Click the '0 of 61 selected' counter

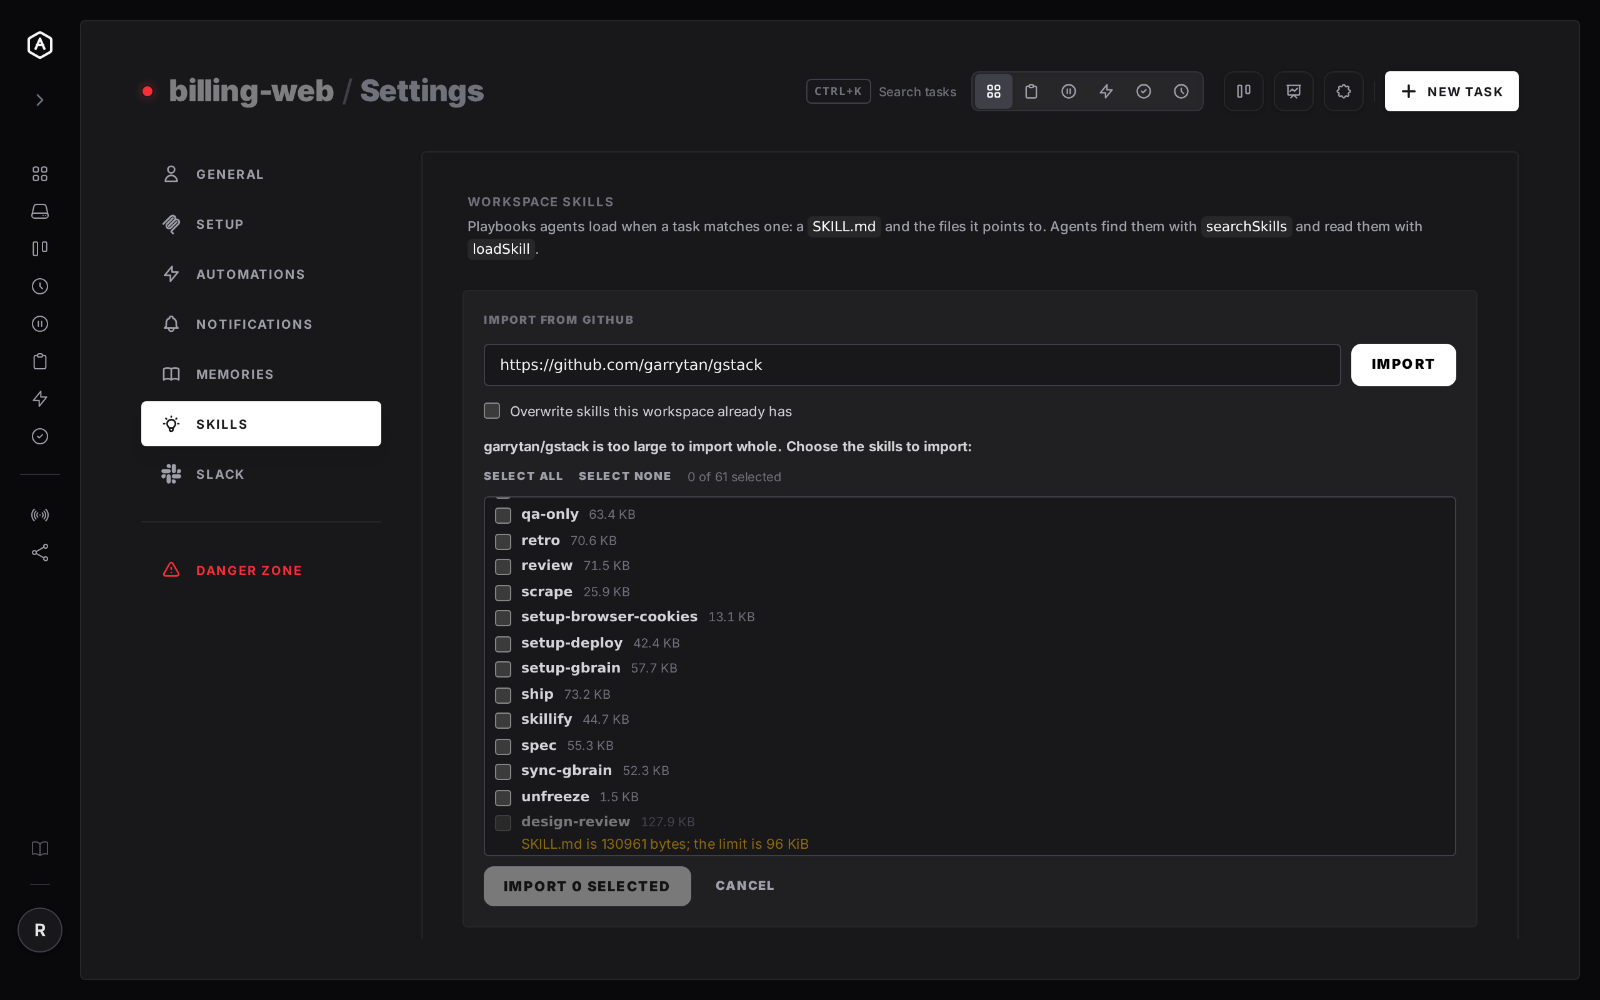pyautogui.click(x=734, y=477)
